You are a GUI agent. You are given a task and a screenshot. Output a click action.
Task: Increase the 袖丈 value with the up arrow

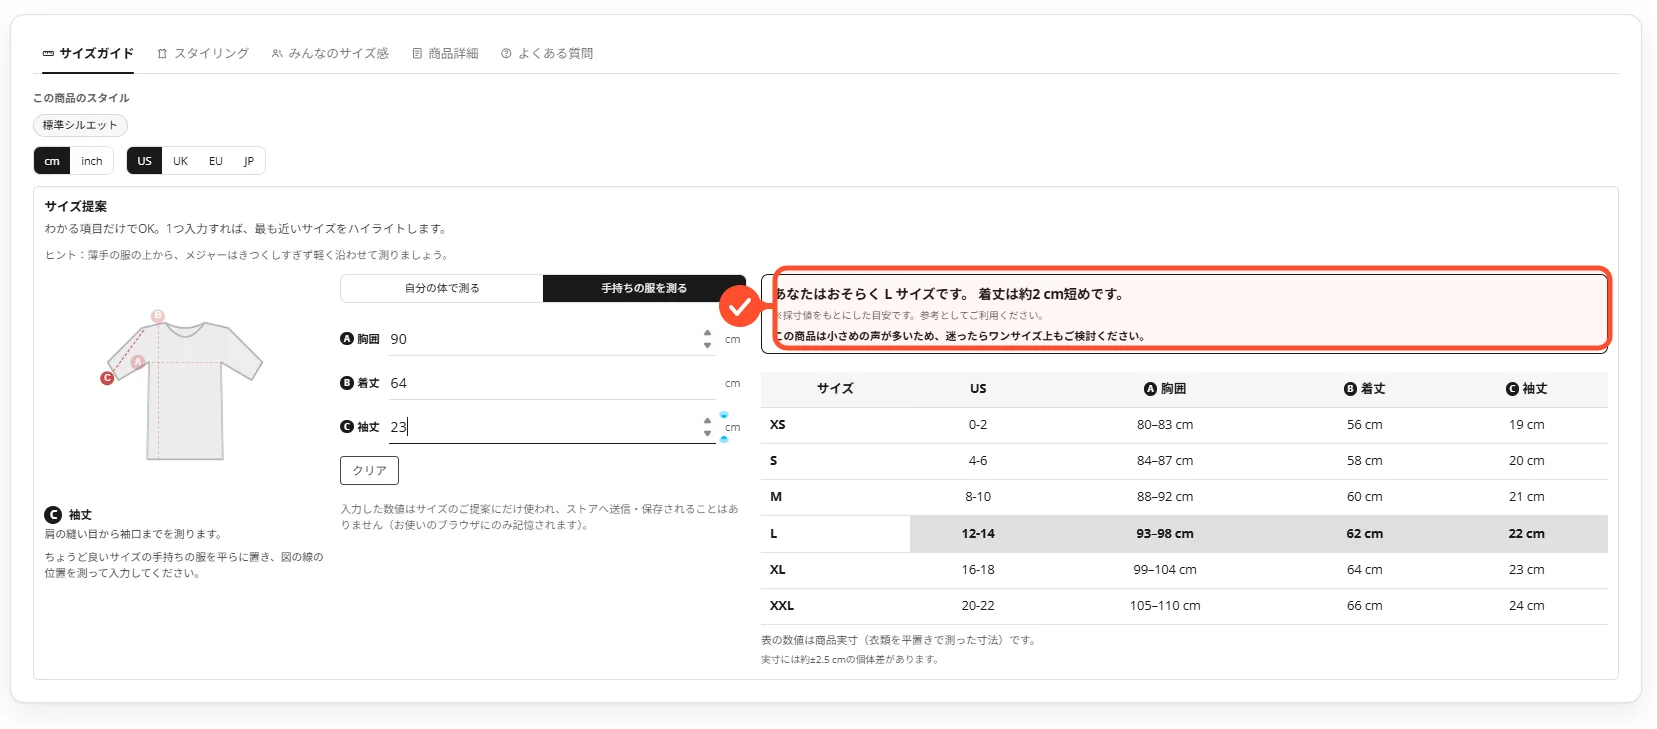tap(708, 421)
